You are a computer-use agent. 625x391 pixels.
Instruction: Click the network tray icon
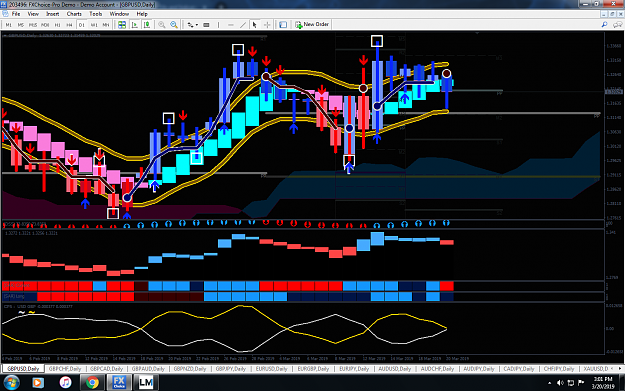pyautogui.click(x=570, y=383)
